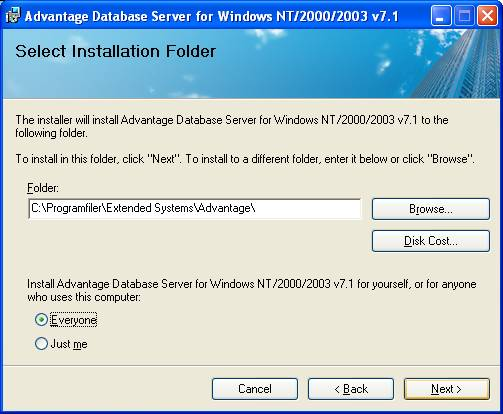Proceed with the Next button
Screen dimensions: 503x414
coord(447,389)
